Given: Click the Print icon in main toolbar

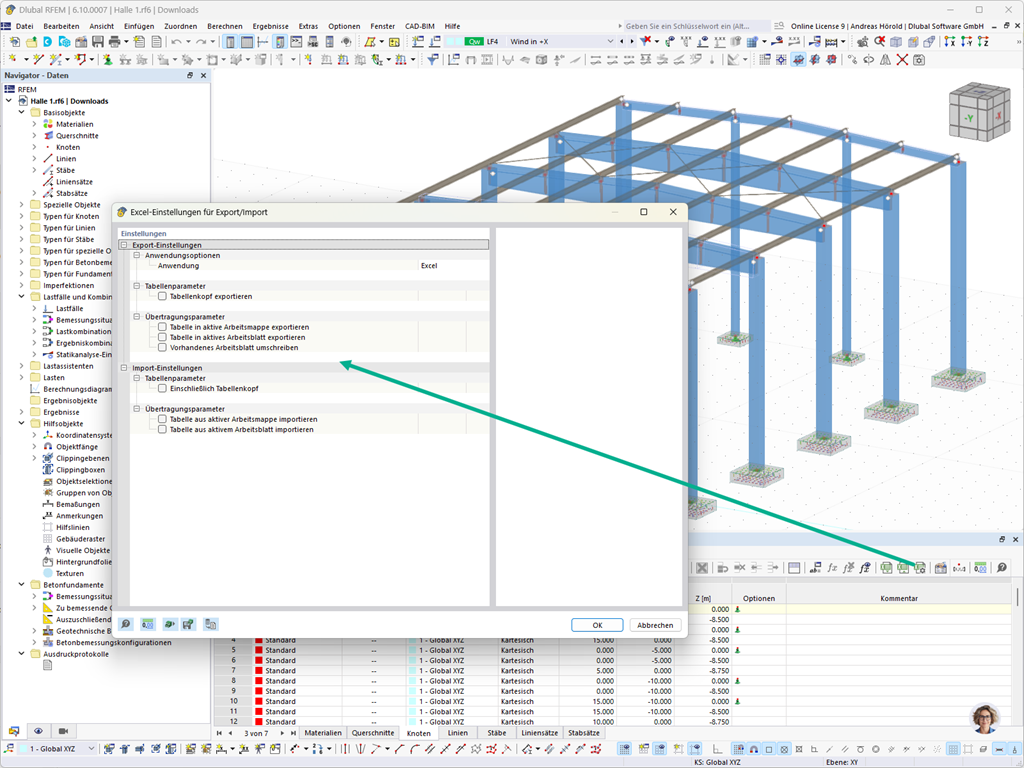Looking at the screenshot, I should pyautogui.click(x=114, y=42).
